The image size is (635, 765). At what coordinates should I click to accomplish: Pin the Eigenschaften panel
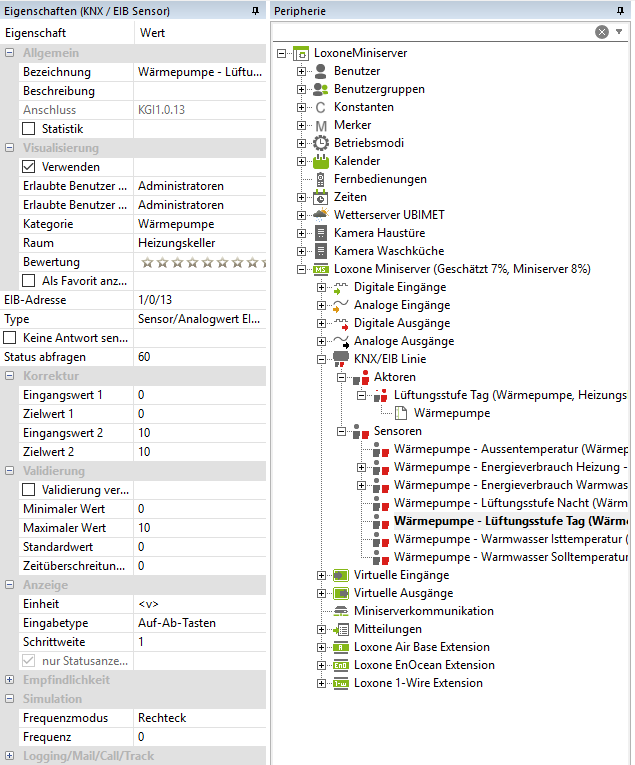(256, 11)
